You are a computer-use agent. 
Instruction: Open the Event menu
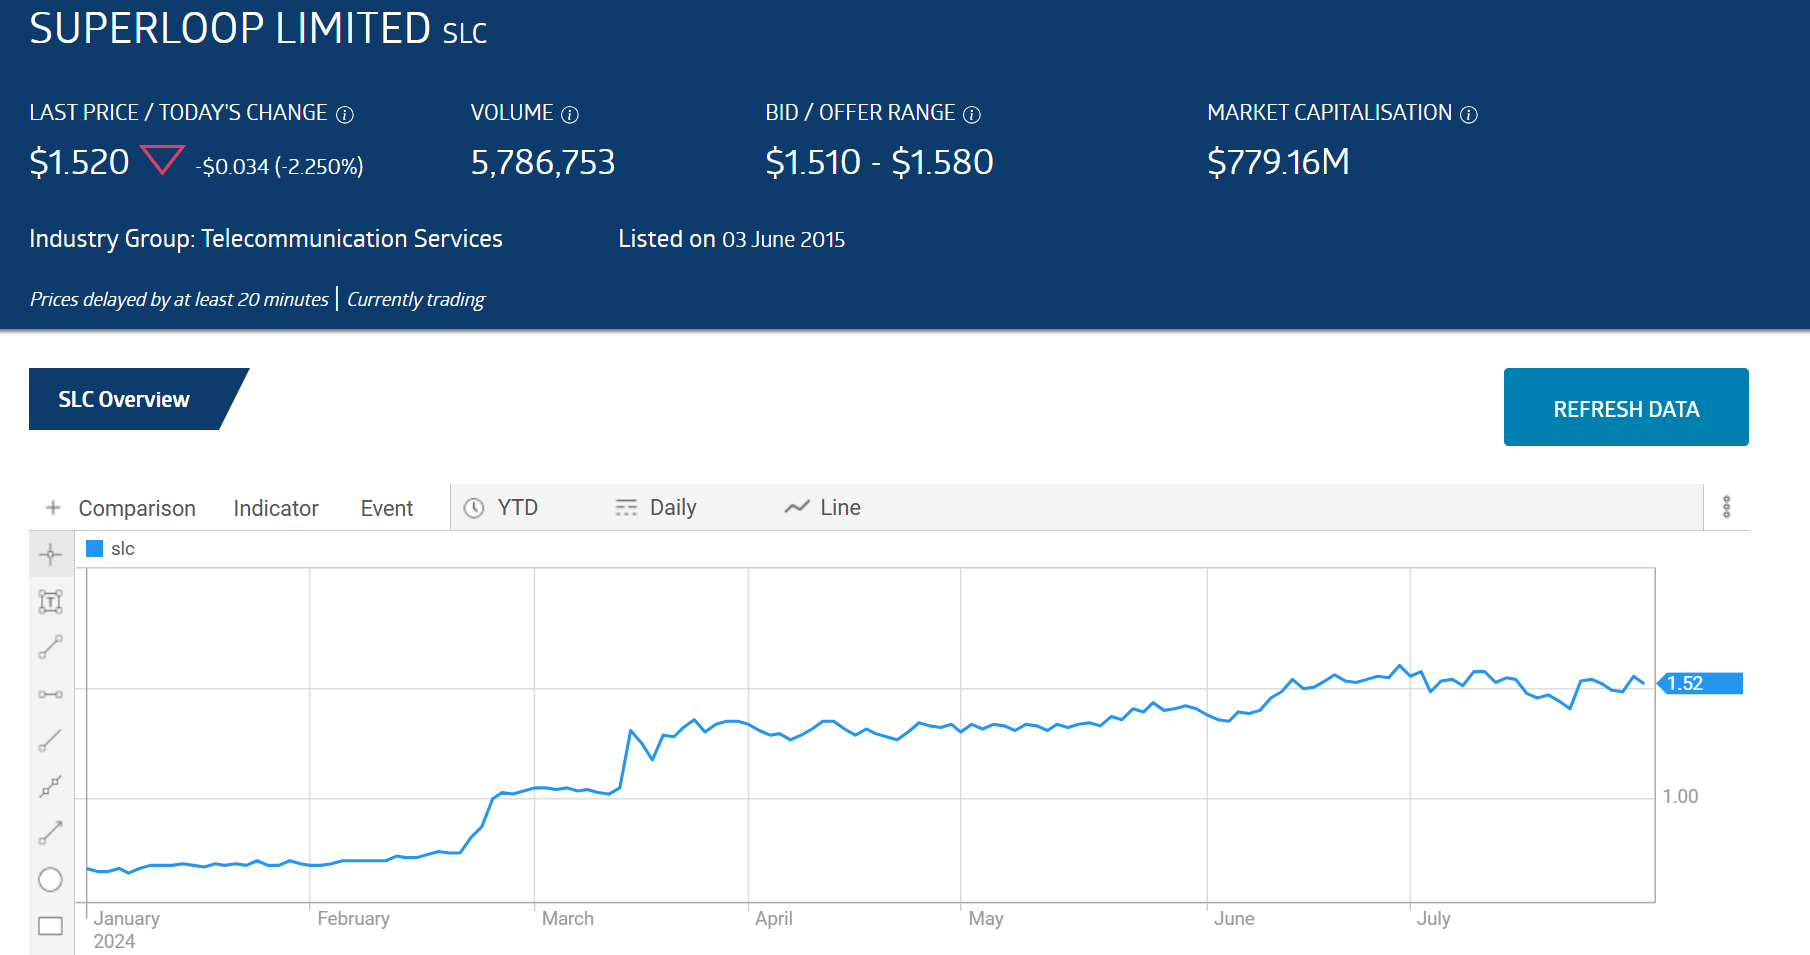pos(387,508)
